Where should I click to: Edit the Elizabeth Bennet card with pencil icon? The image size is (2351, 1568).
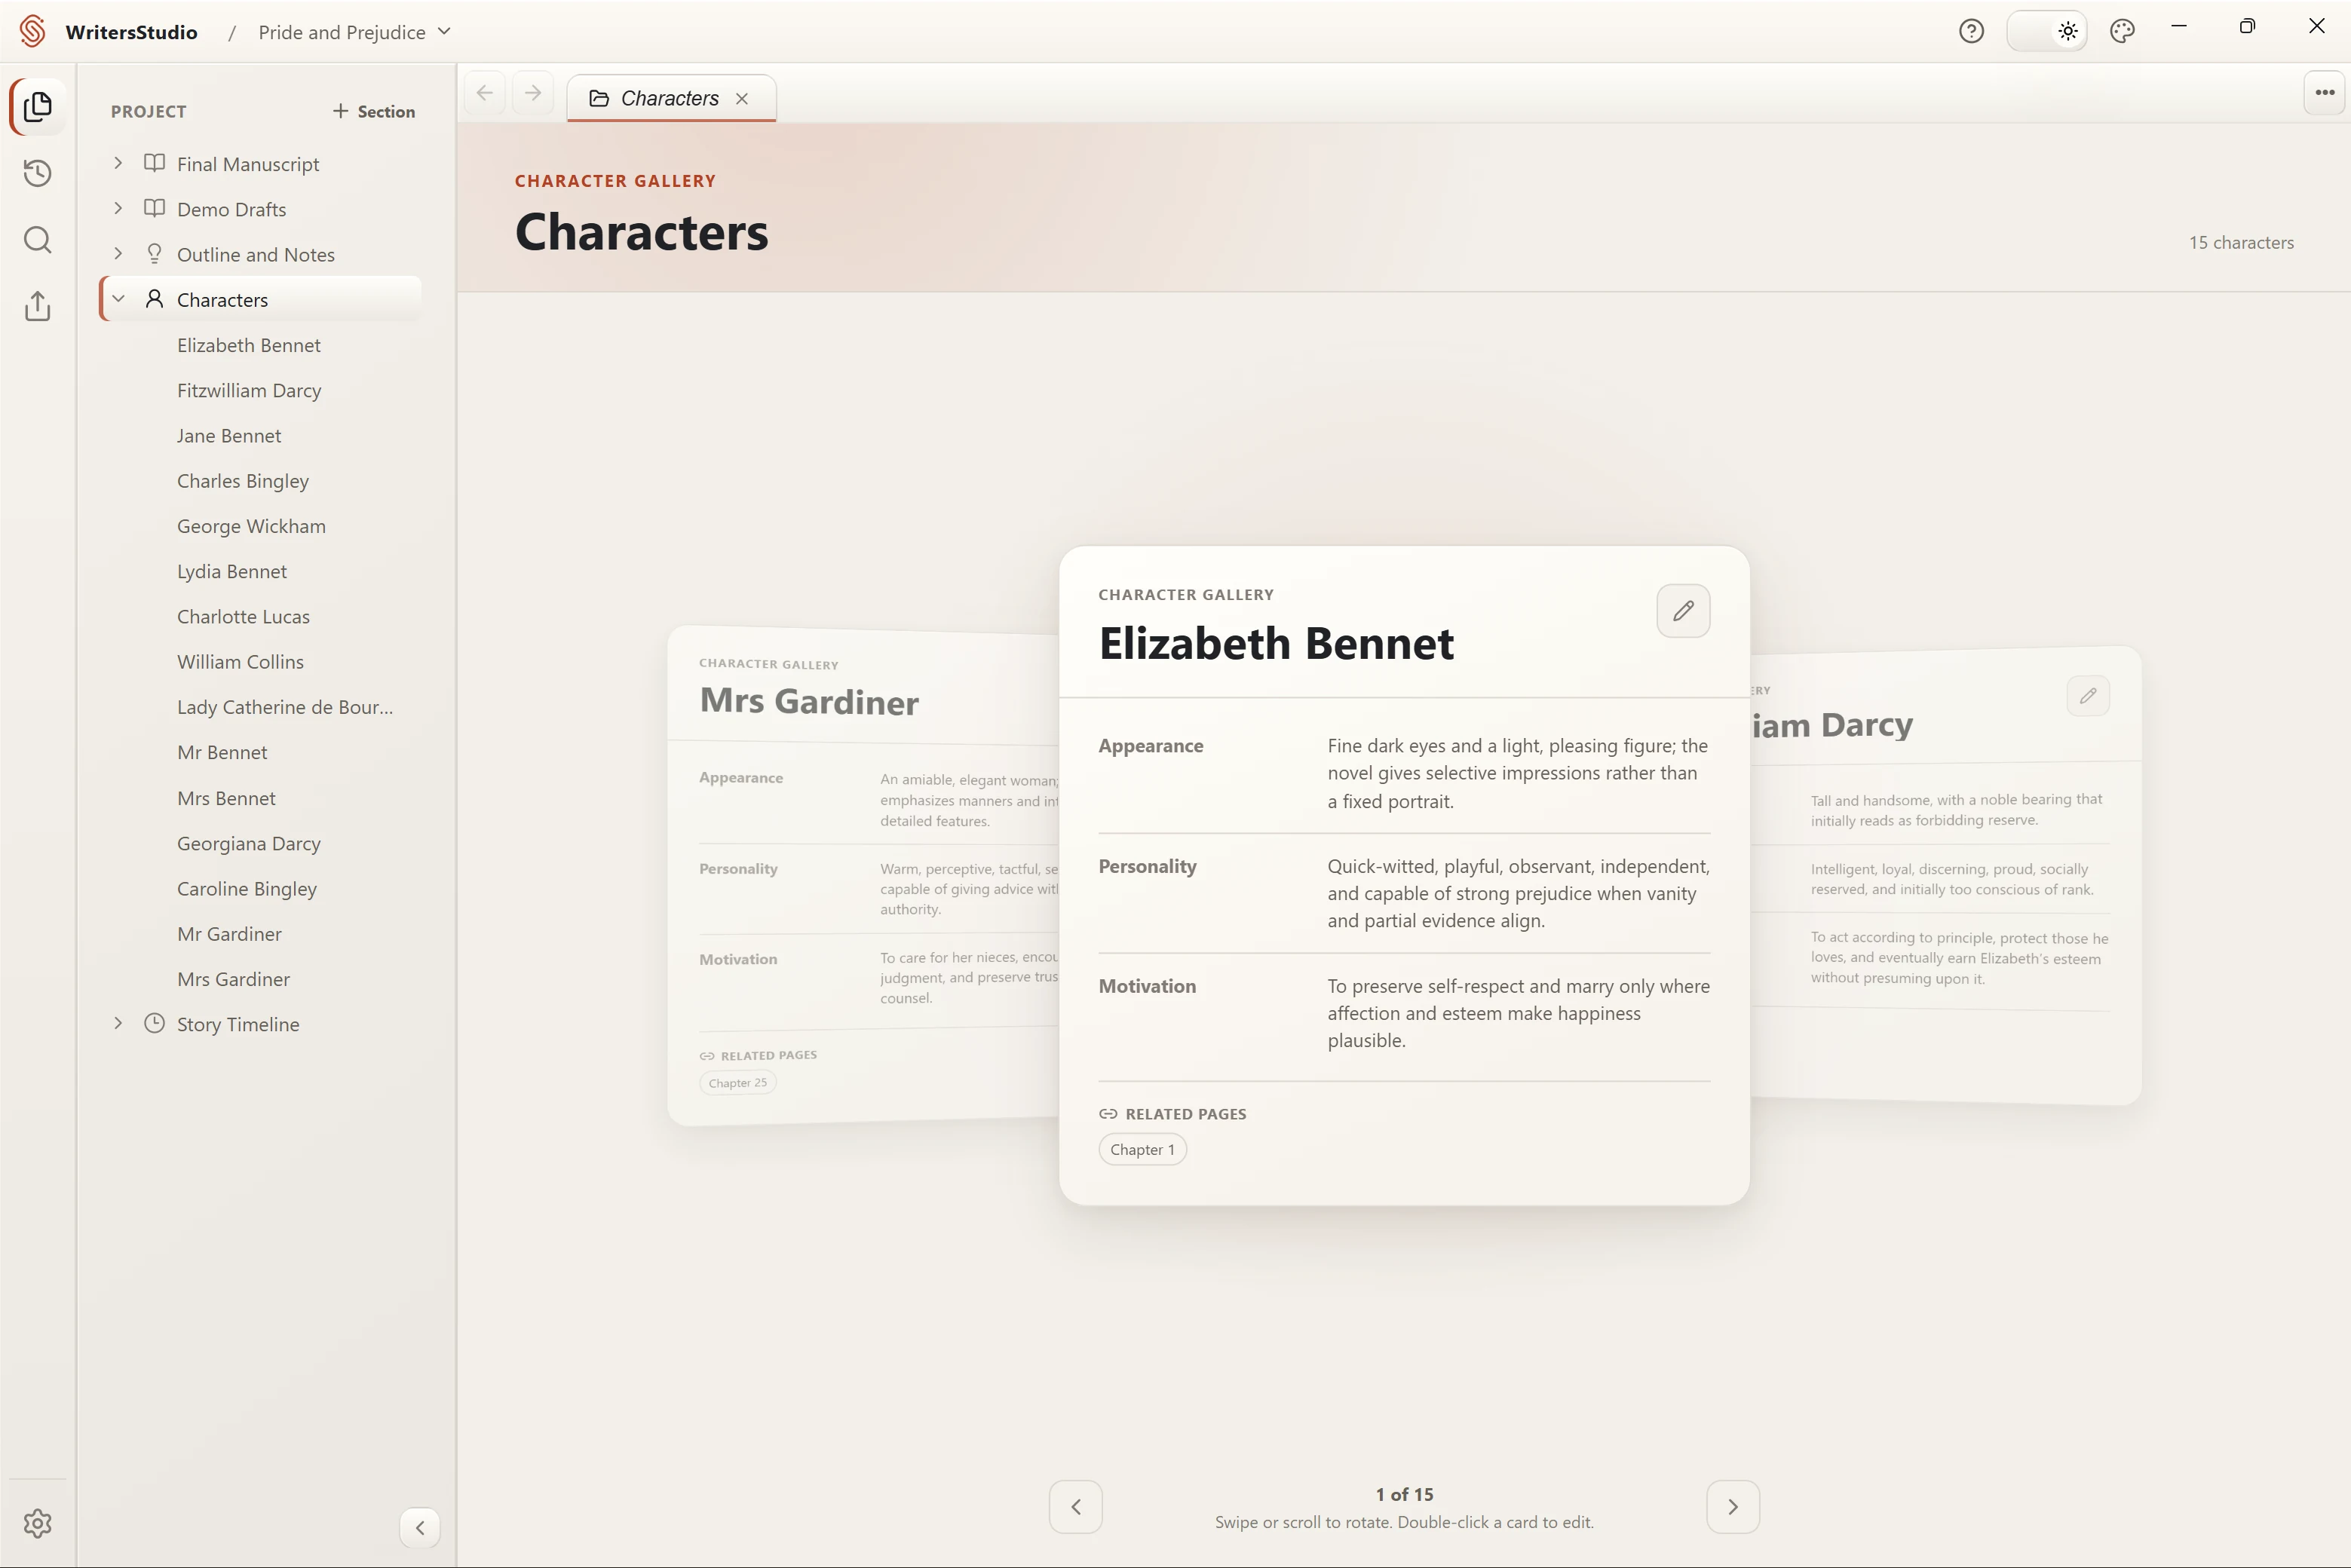tap(1683, 611)
